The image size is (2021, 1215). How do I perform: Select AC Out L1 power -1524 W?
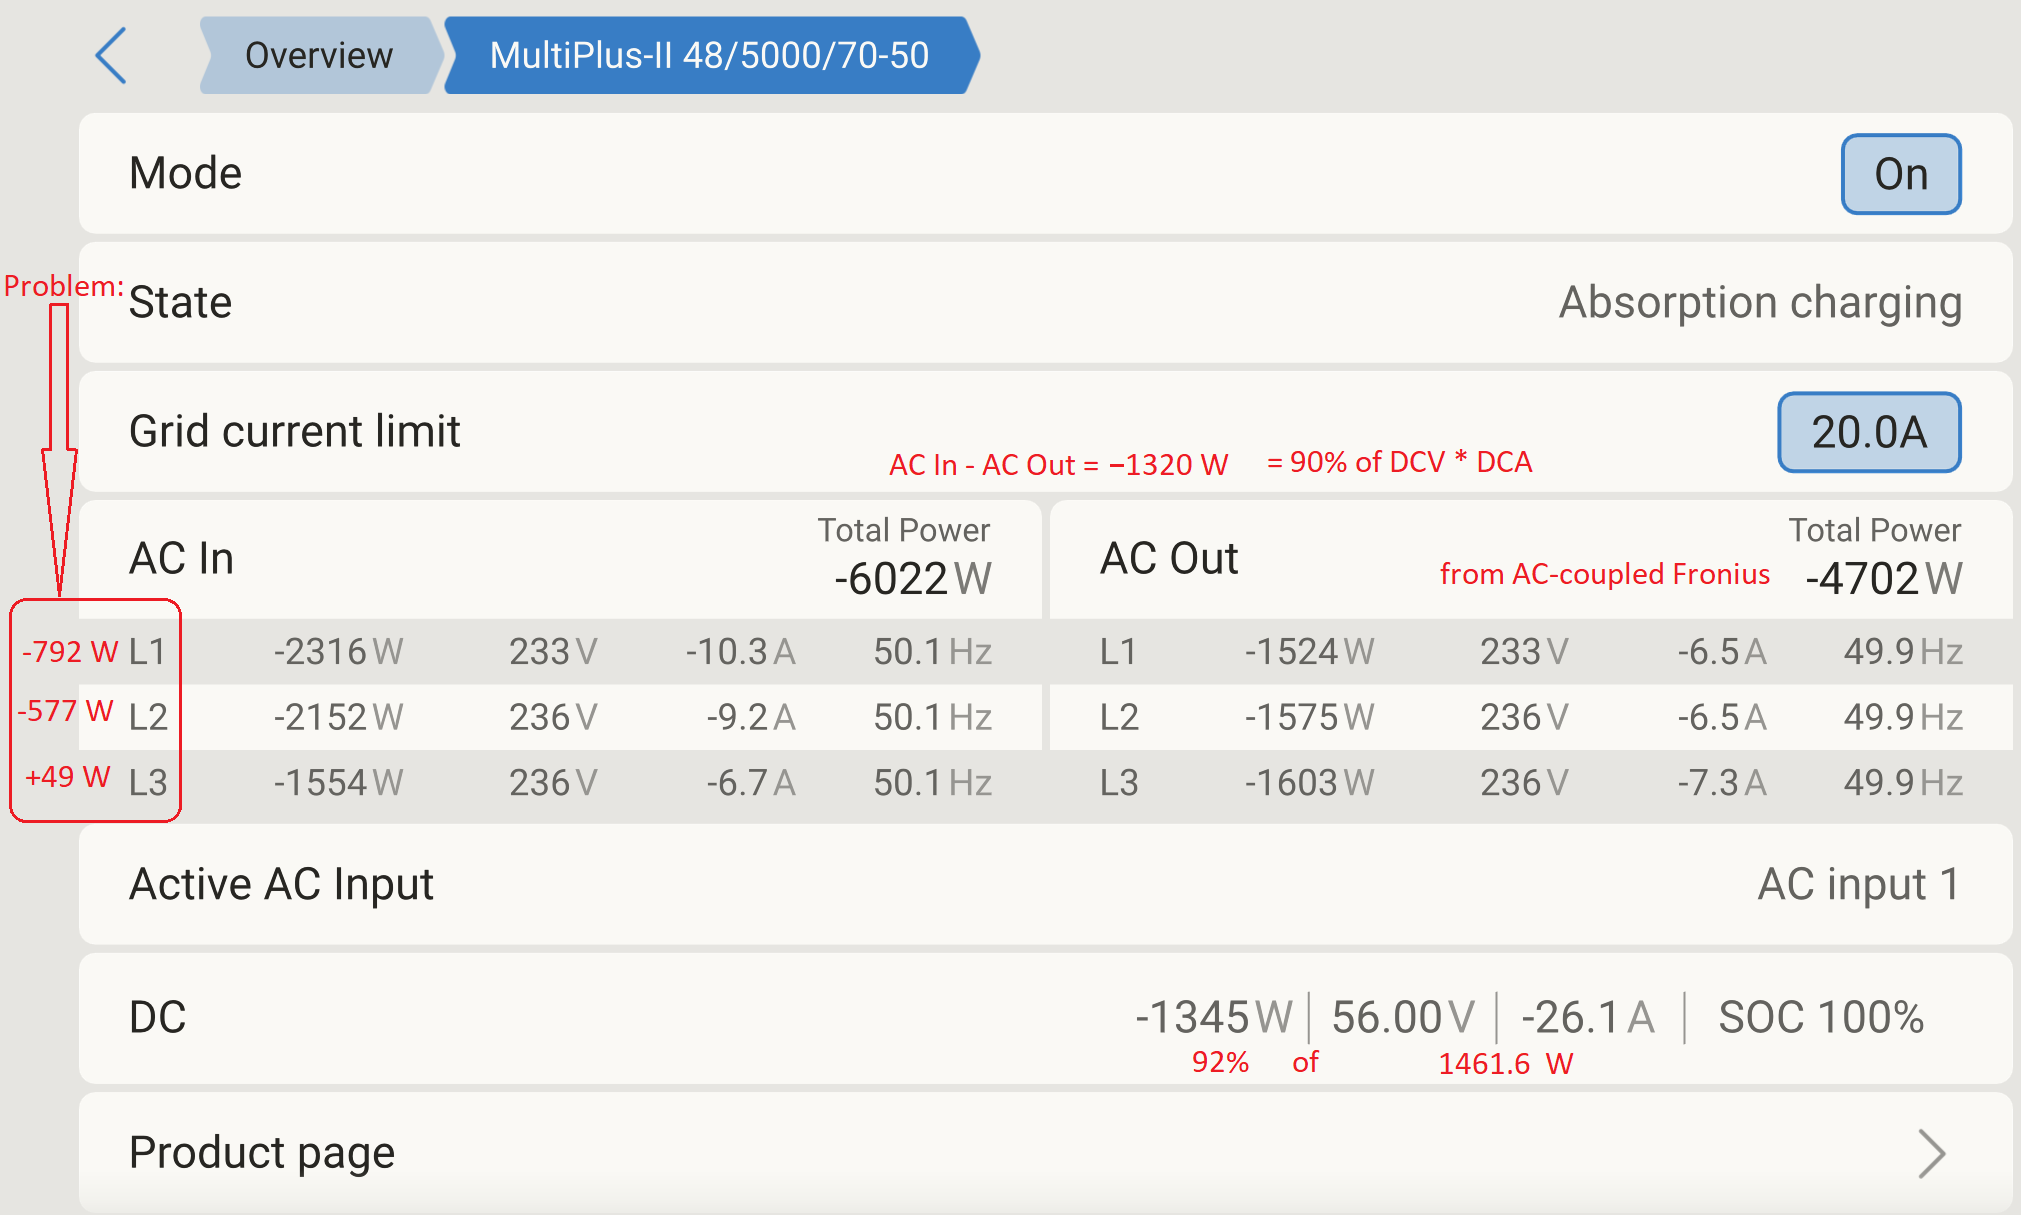click(1309, 652)
